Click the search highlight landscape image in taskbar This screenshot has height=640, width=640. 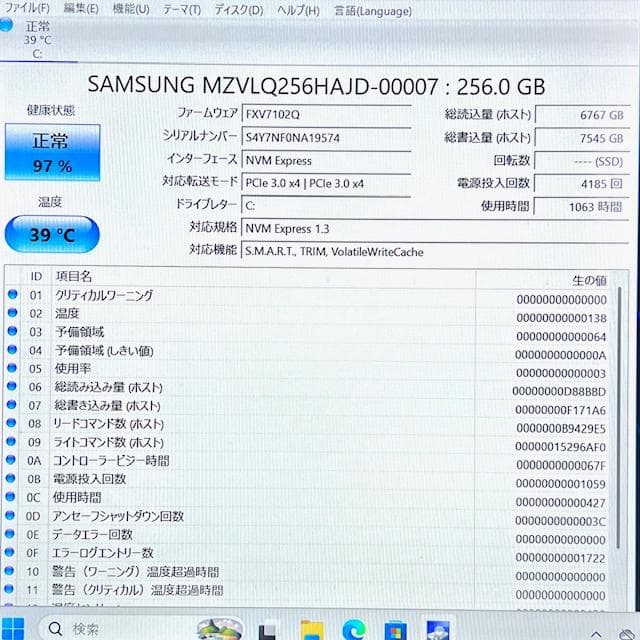pyautogui.click(x=220, y=629)
